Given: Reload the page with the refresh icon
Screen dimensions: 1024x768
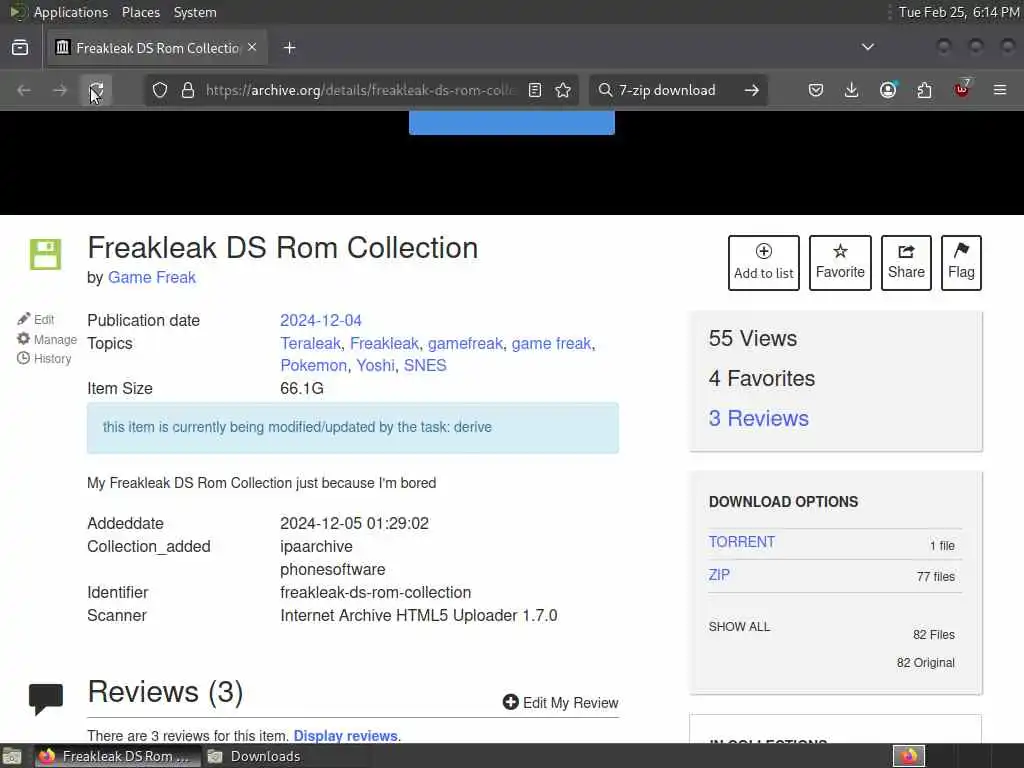Looking at the screenshot, I should tap(96, 90).
